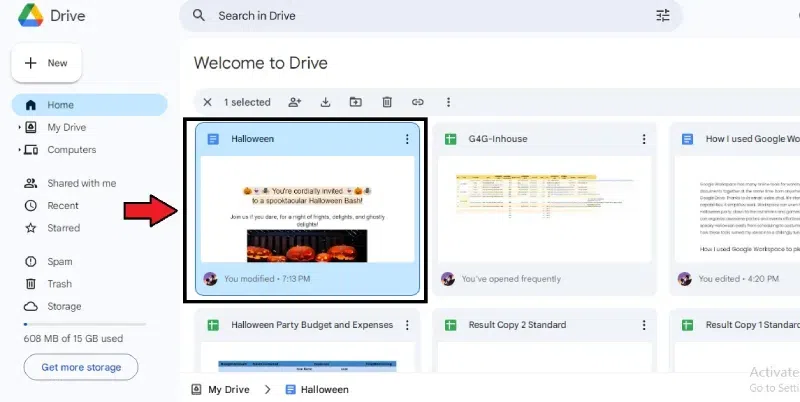The image size is (800, 402).
Task: Click Docs icon on How I used Google card
Action: pyautogui.click(x=687, y=139)
